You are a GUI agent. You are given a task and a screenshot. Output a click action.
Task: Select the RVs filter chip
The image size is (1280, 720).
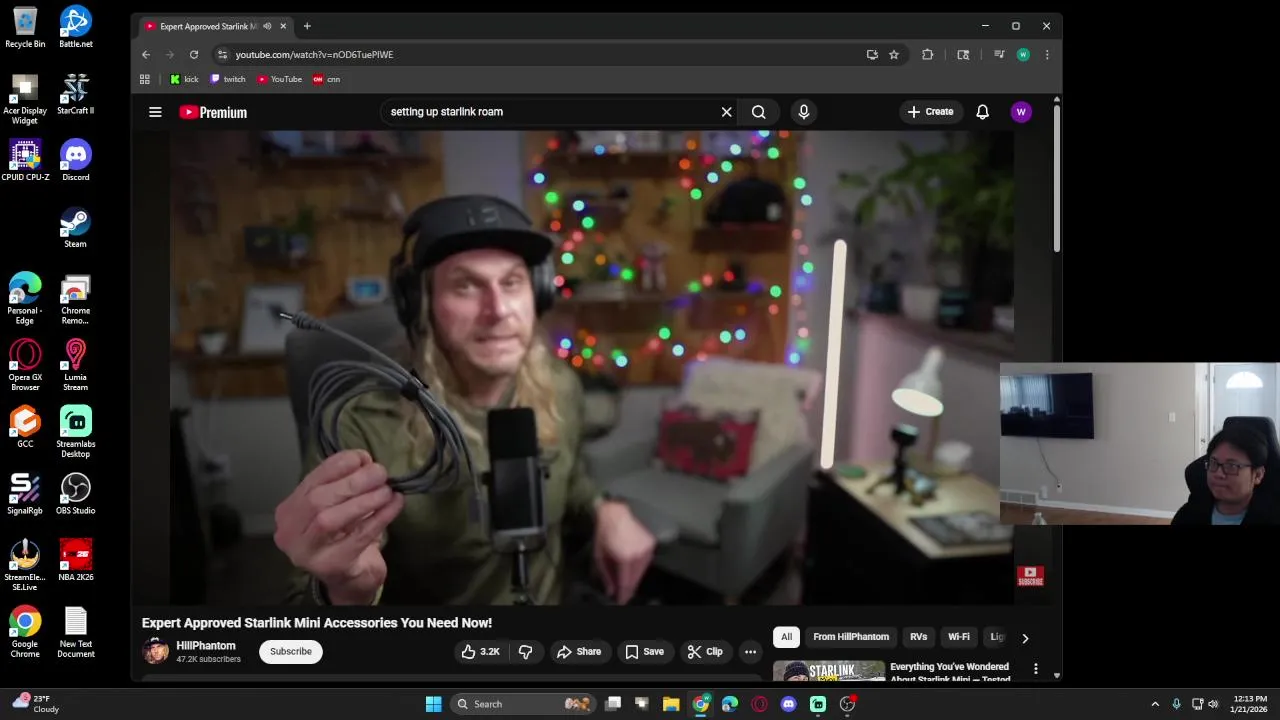point(918,637)
